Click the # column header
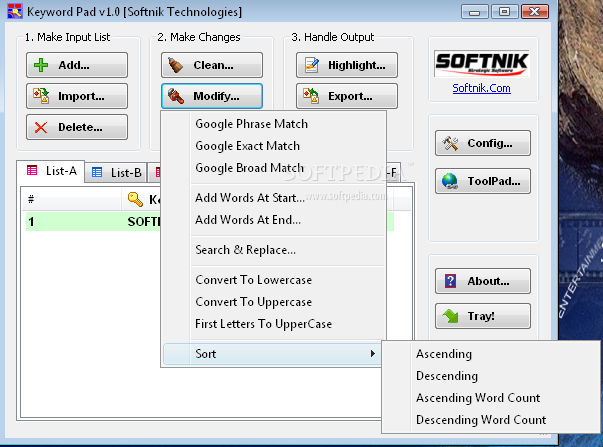 [x=71, y=199]
